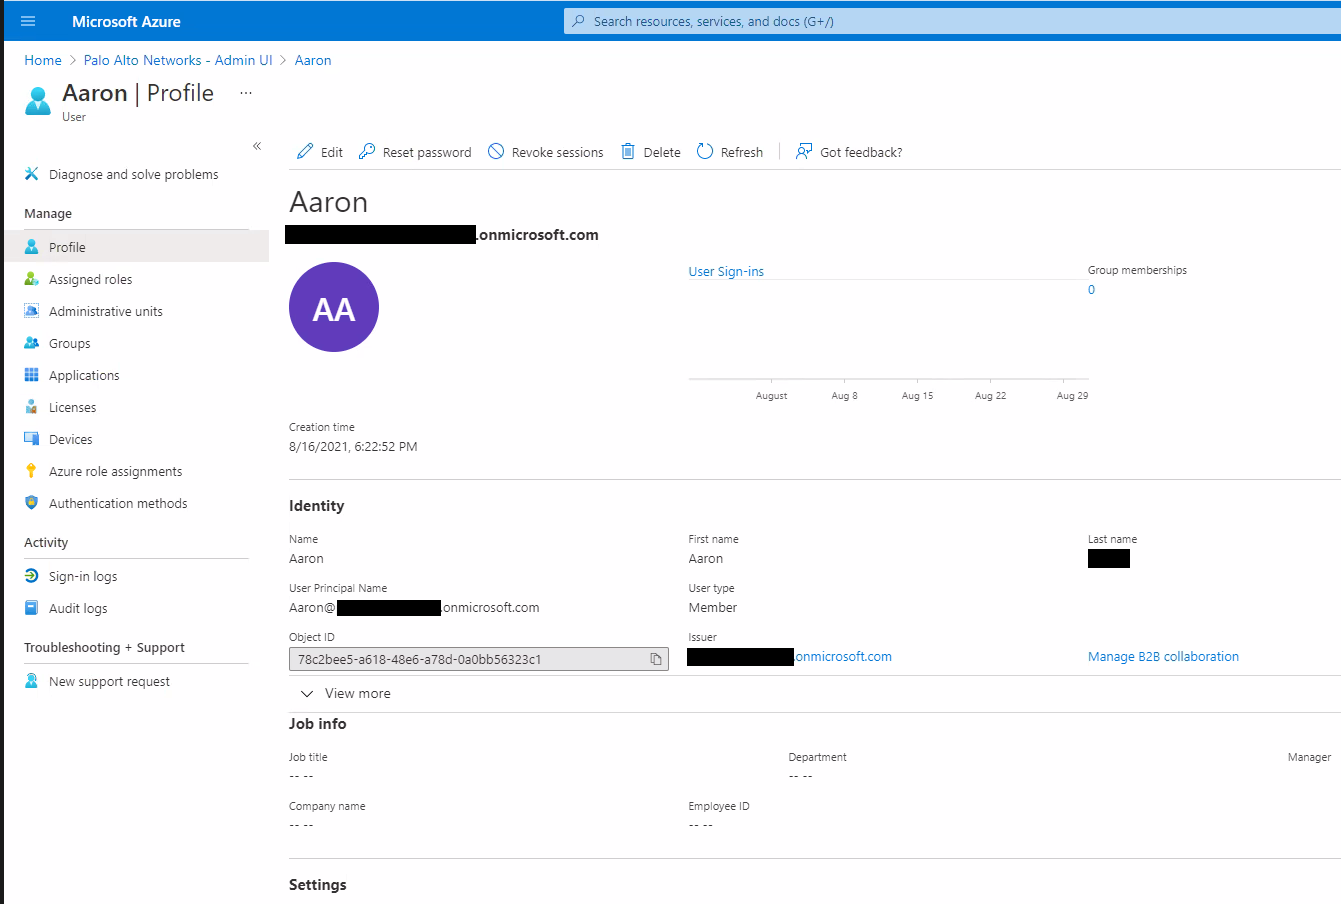This screenshot has height=904, width=1341.
Task: Click the User Sign-ins link
Action: tap(726, 272)
